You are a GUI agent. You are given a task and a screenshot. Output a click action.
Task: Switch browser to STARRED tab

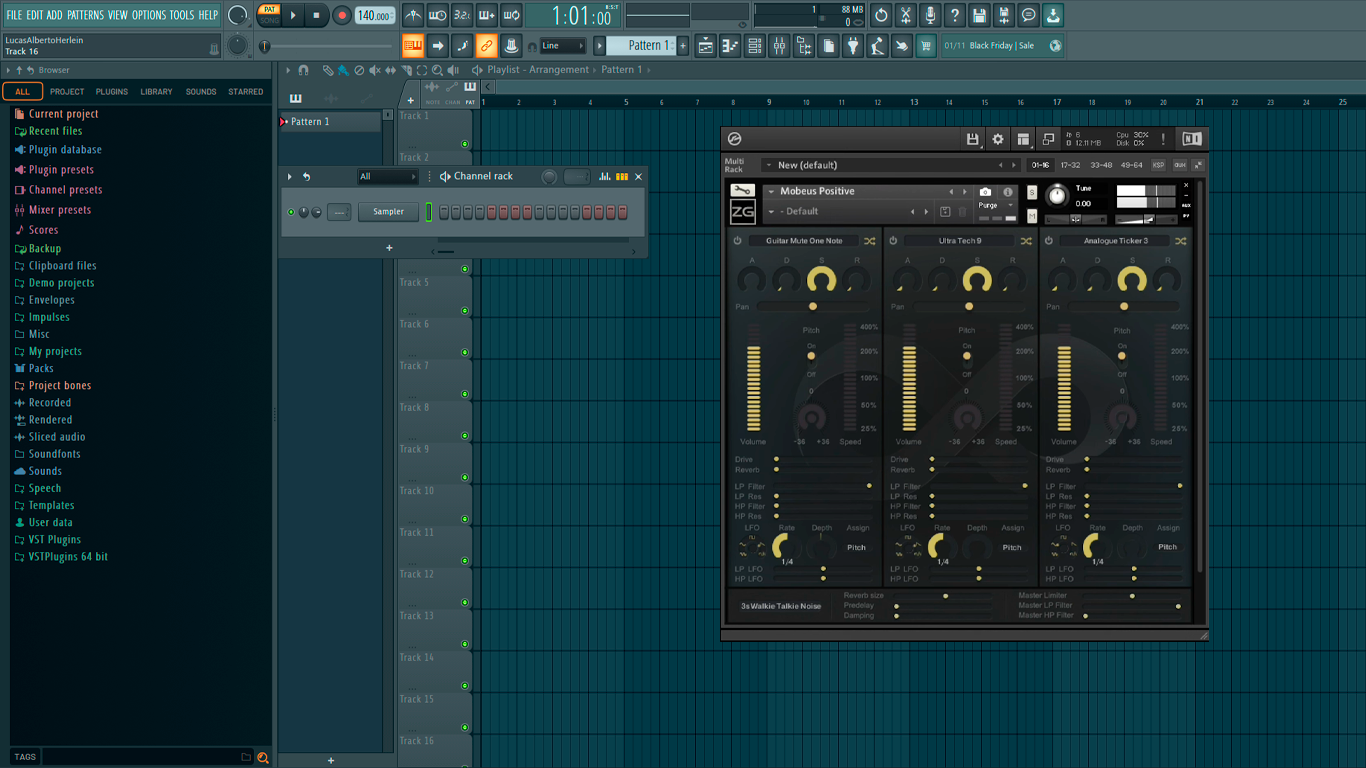[245, 91]
